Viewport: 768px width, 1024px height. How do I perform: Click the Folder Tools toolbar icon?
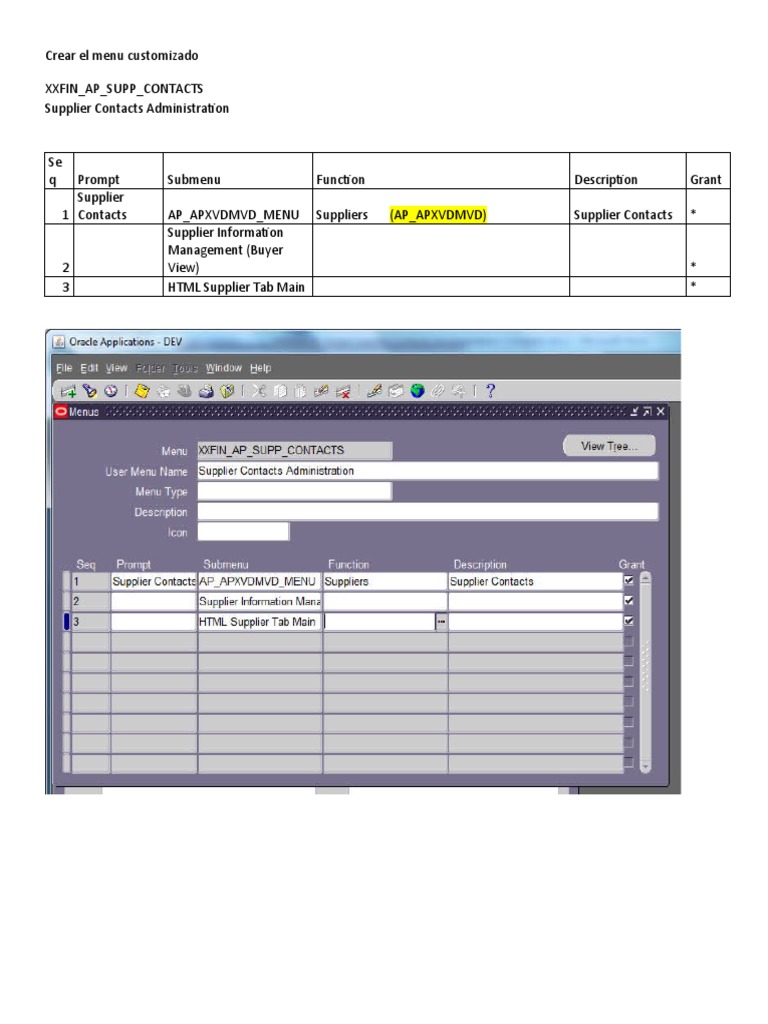[458, 391]
